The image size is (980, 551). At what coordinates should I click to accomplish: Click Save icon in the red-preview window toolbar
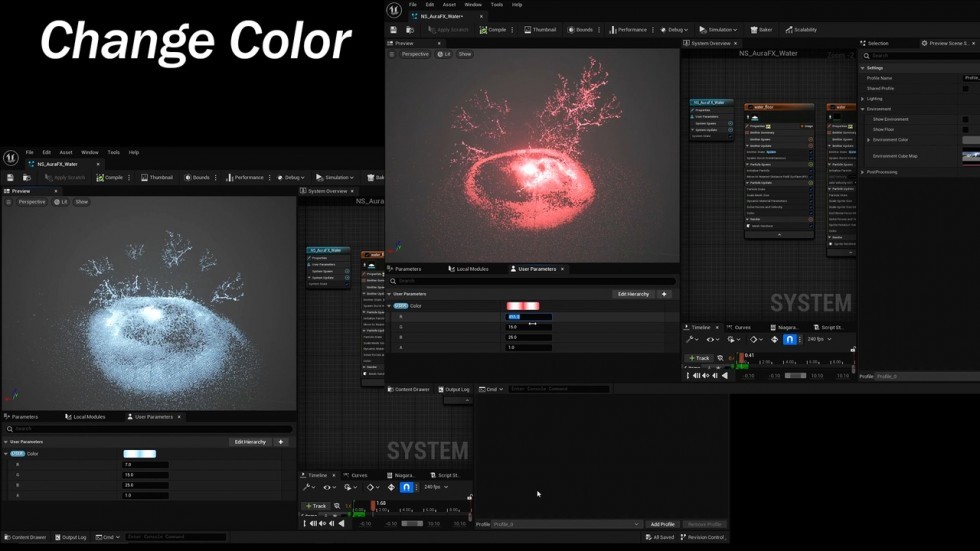(393, 29)
